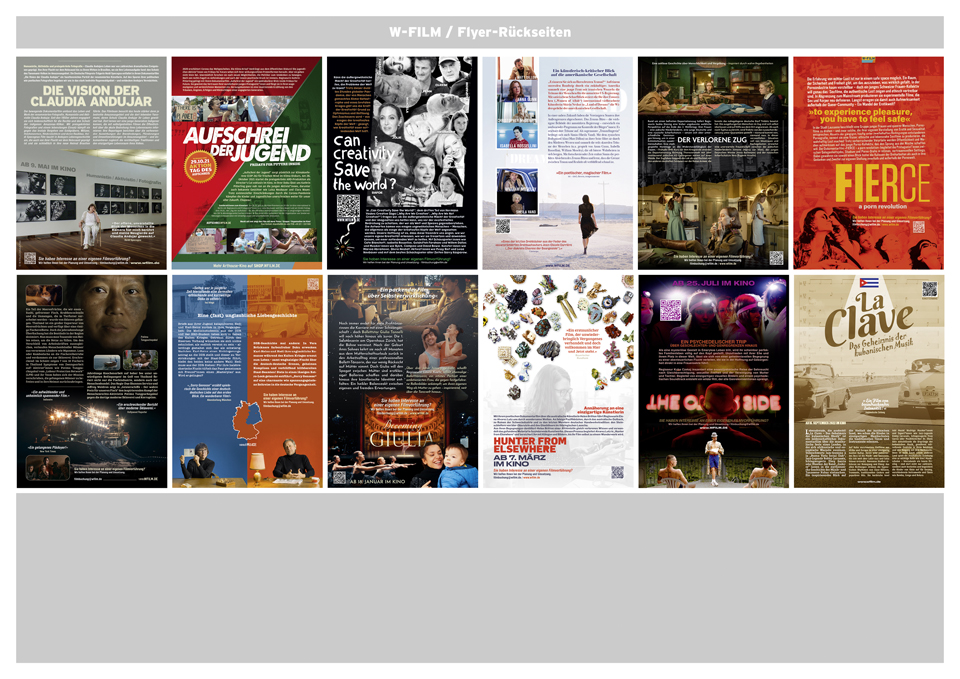Image resolution: width=960 pixels, height=679 pixels.
Task: Click the Cuban flag on La Clave flyer
Action: [869, 283]
